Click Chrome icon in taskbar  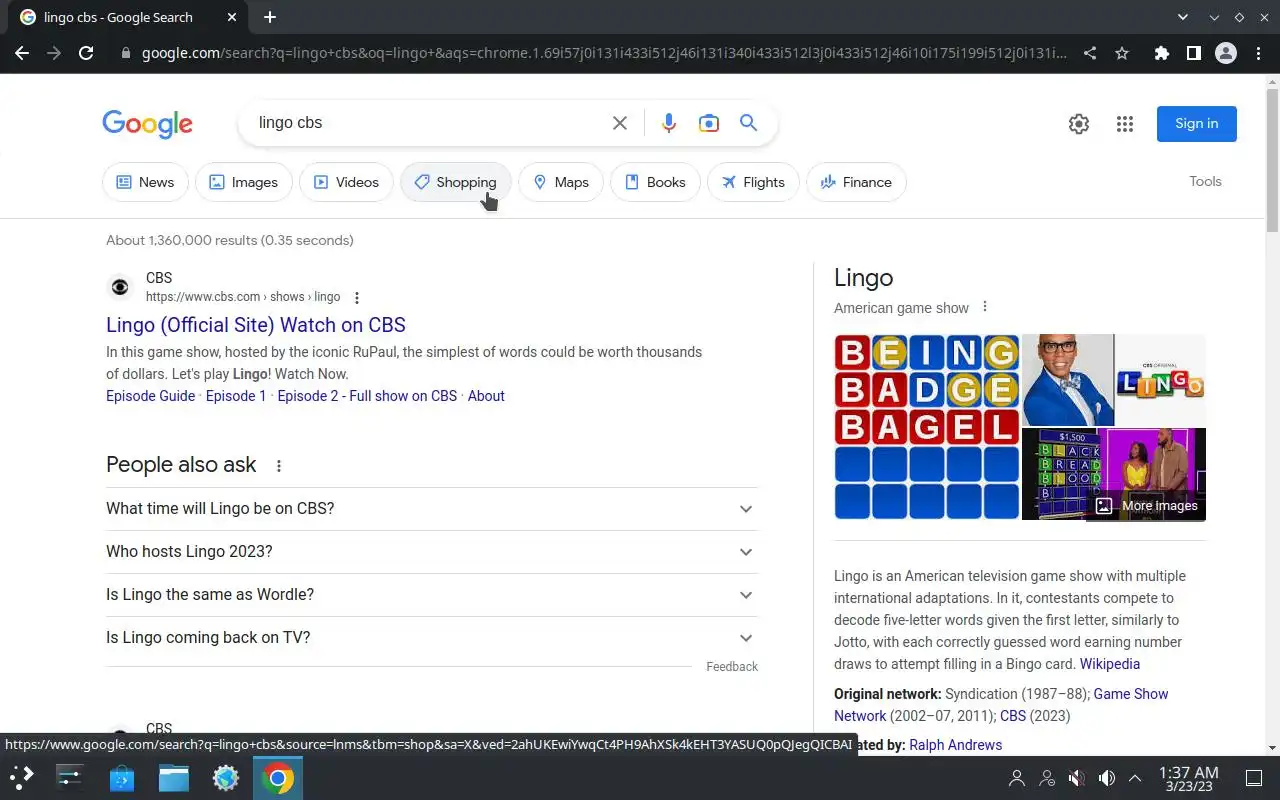click(x=278, y=777)
